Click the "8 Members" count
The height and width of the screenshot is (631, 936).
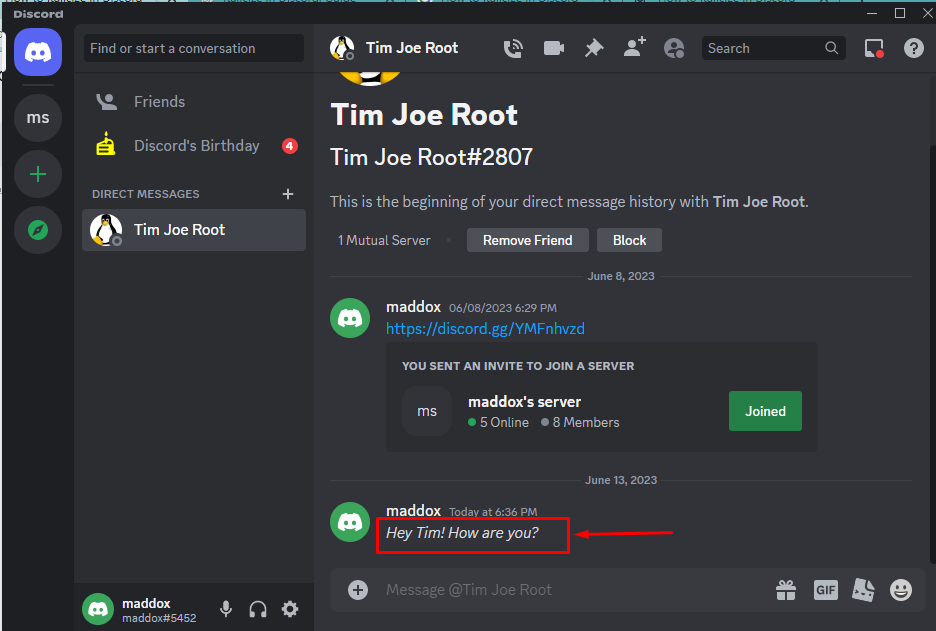586,423
